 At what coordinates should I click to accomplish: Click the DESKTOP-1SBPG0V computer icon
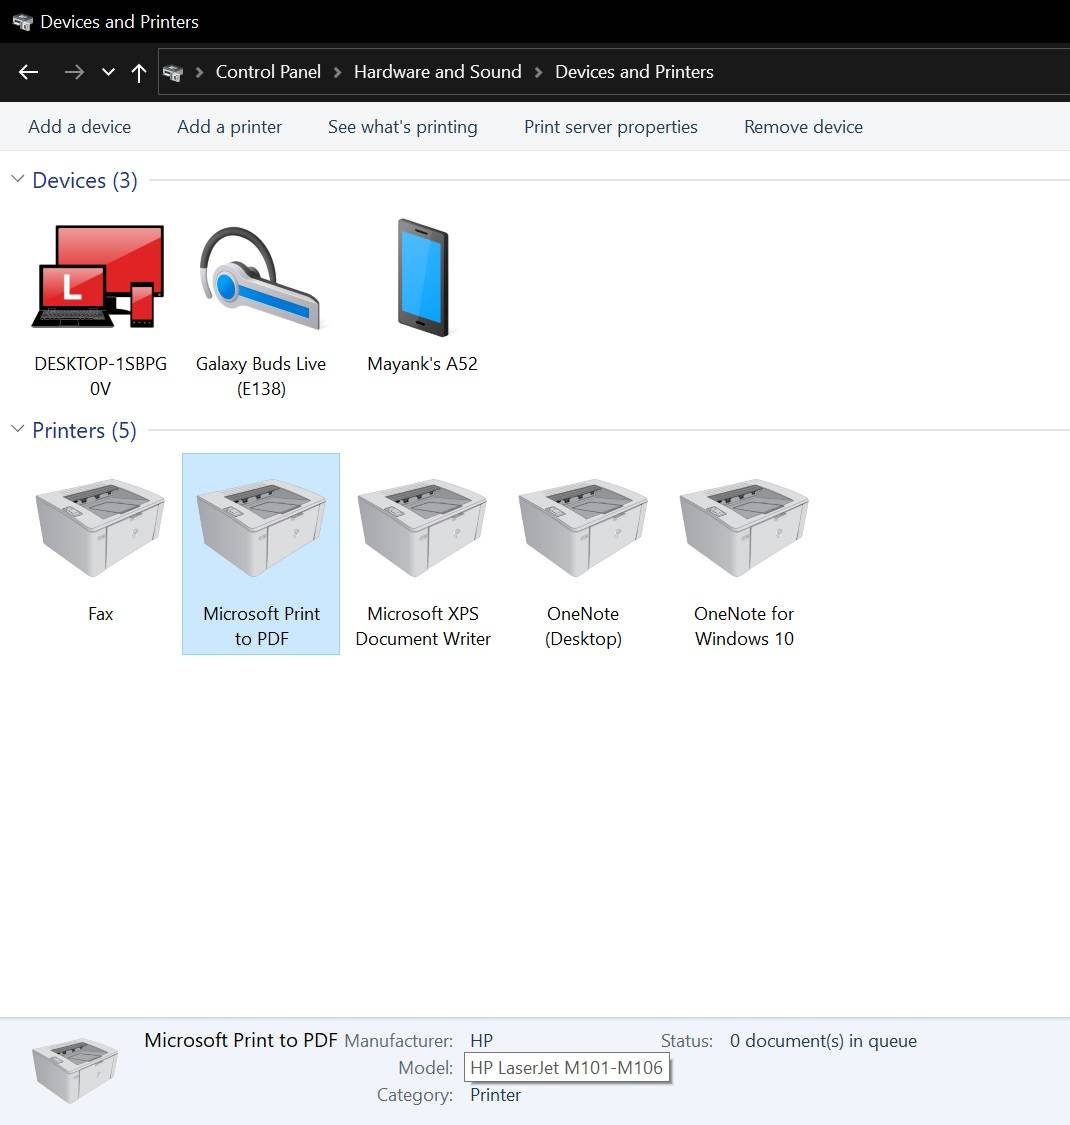[x=99, y=277]
